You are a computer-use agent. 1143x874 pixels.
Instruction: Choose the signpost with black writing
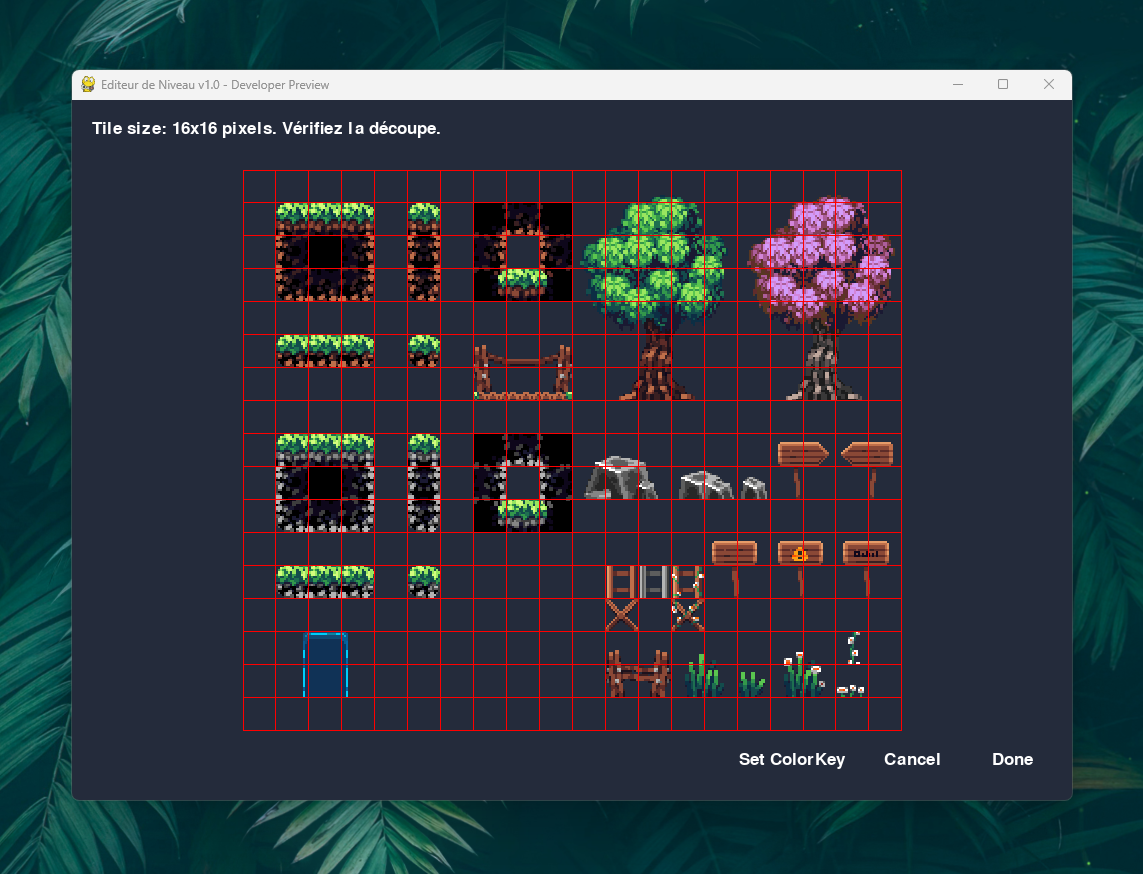866,568
